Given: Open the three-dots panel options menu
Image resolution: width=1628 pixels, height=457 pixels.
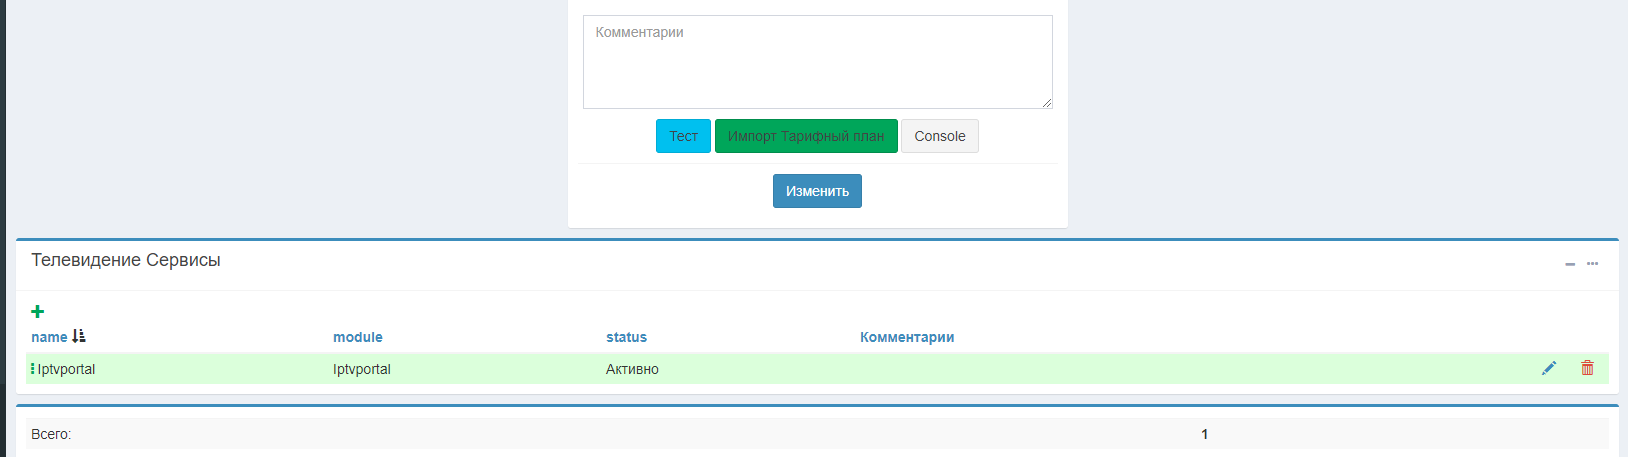Looking at the screenshot, I should pyautogui.click(x=1593, y=264).
